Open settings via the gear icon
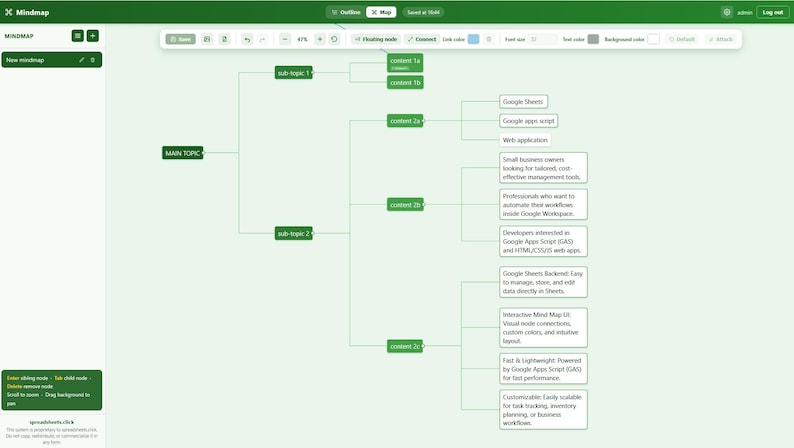 coord(727,12)
